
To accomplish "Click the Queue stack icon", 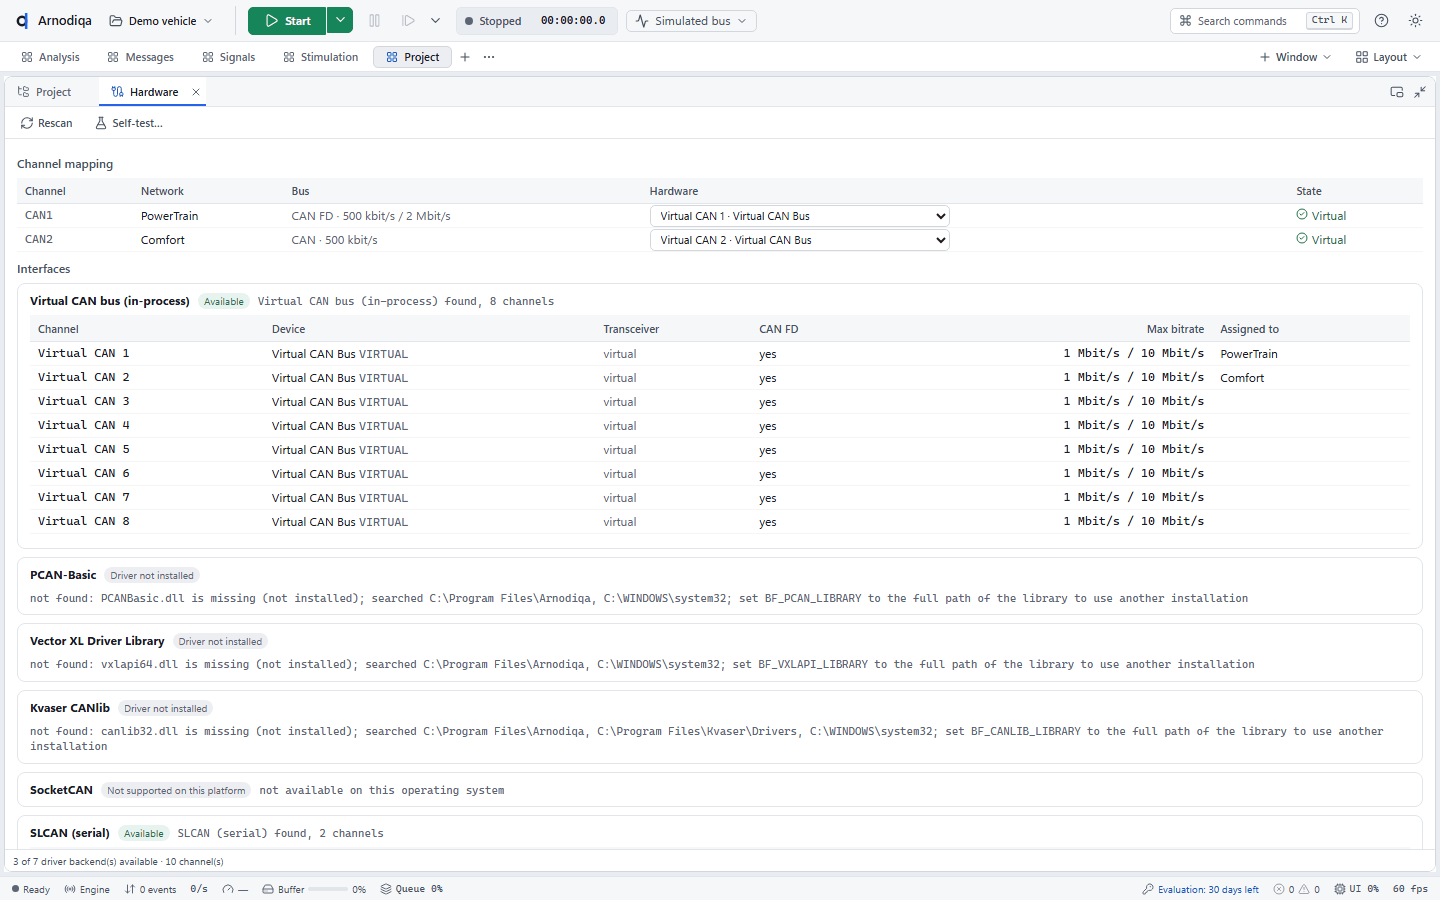I will [386, 889].
